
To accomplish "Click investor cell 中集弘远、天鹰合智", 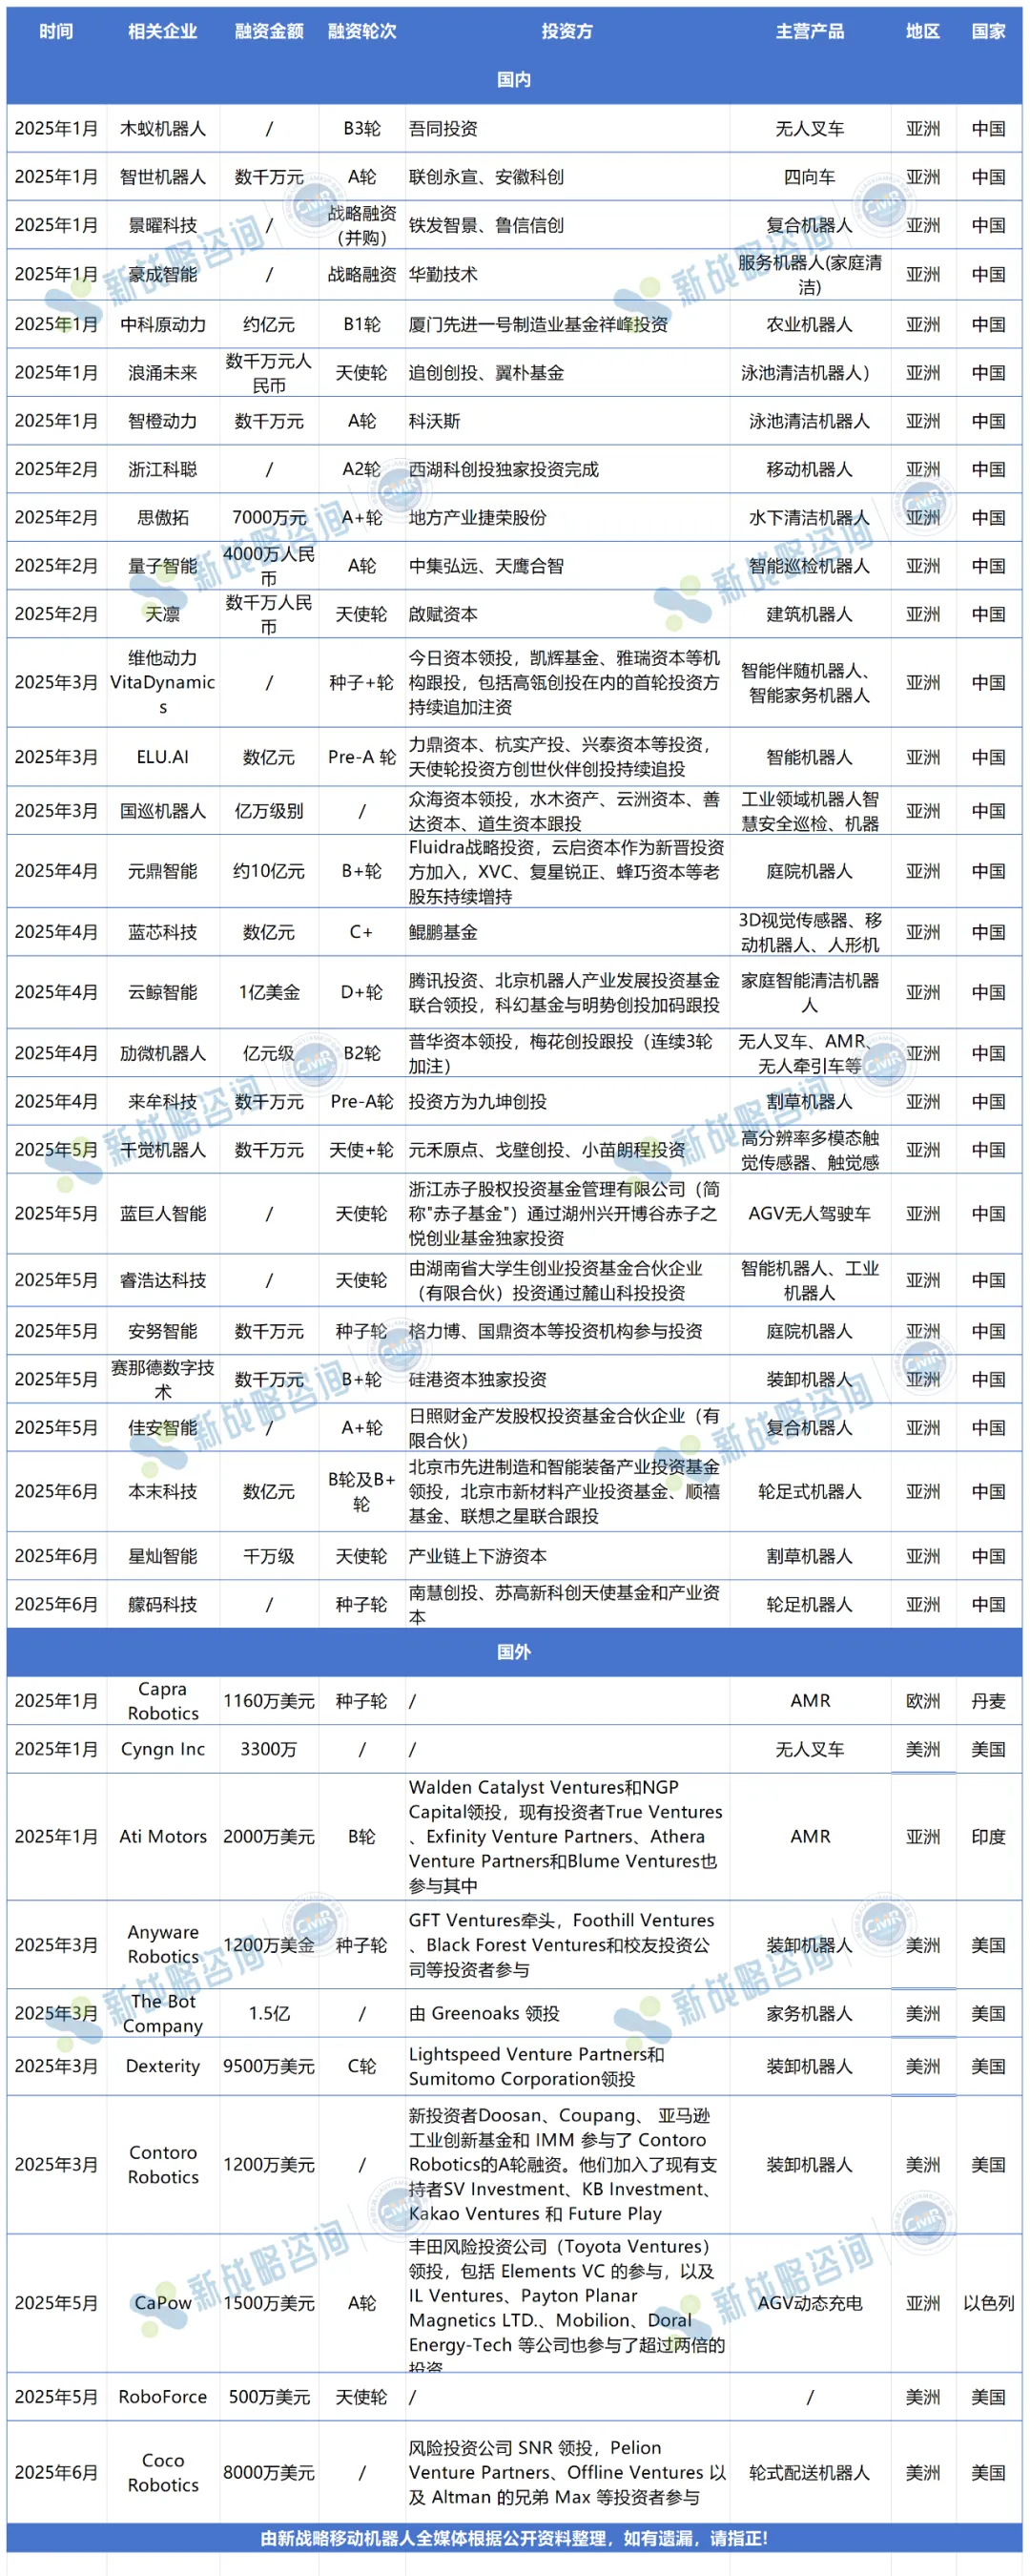I will click(486, 566).
